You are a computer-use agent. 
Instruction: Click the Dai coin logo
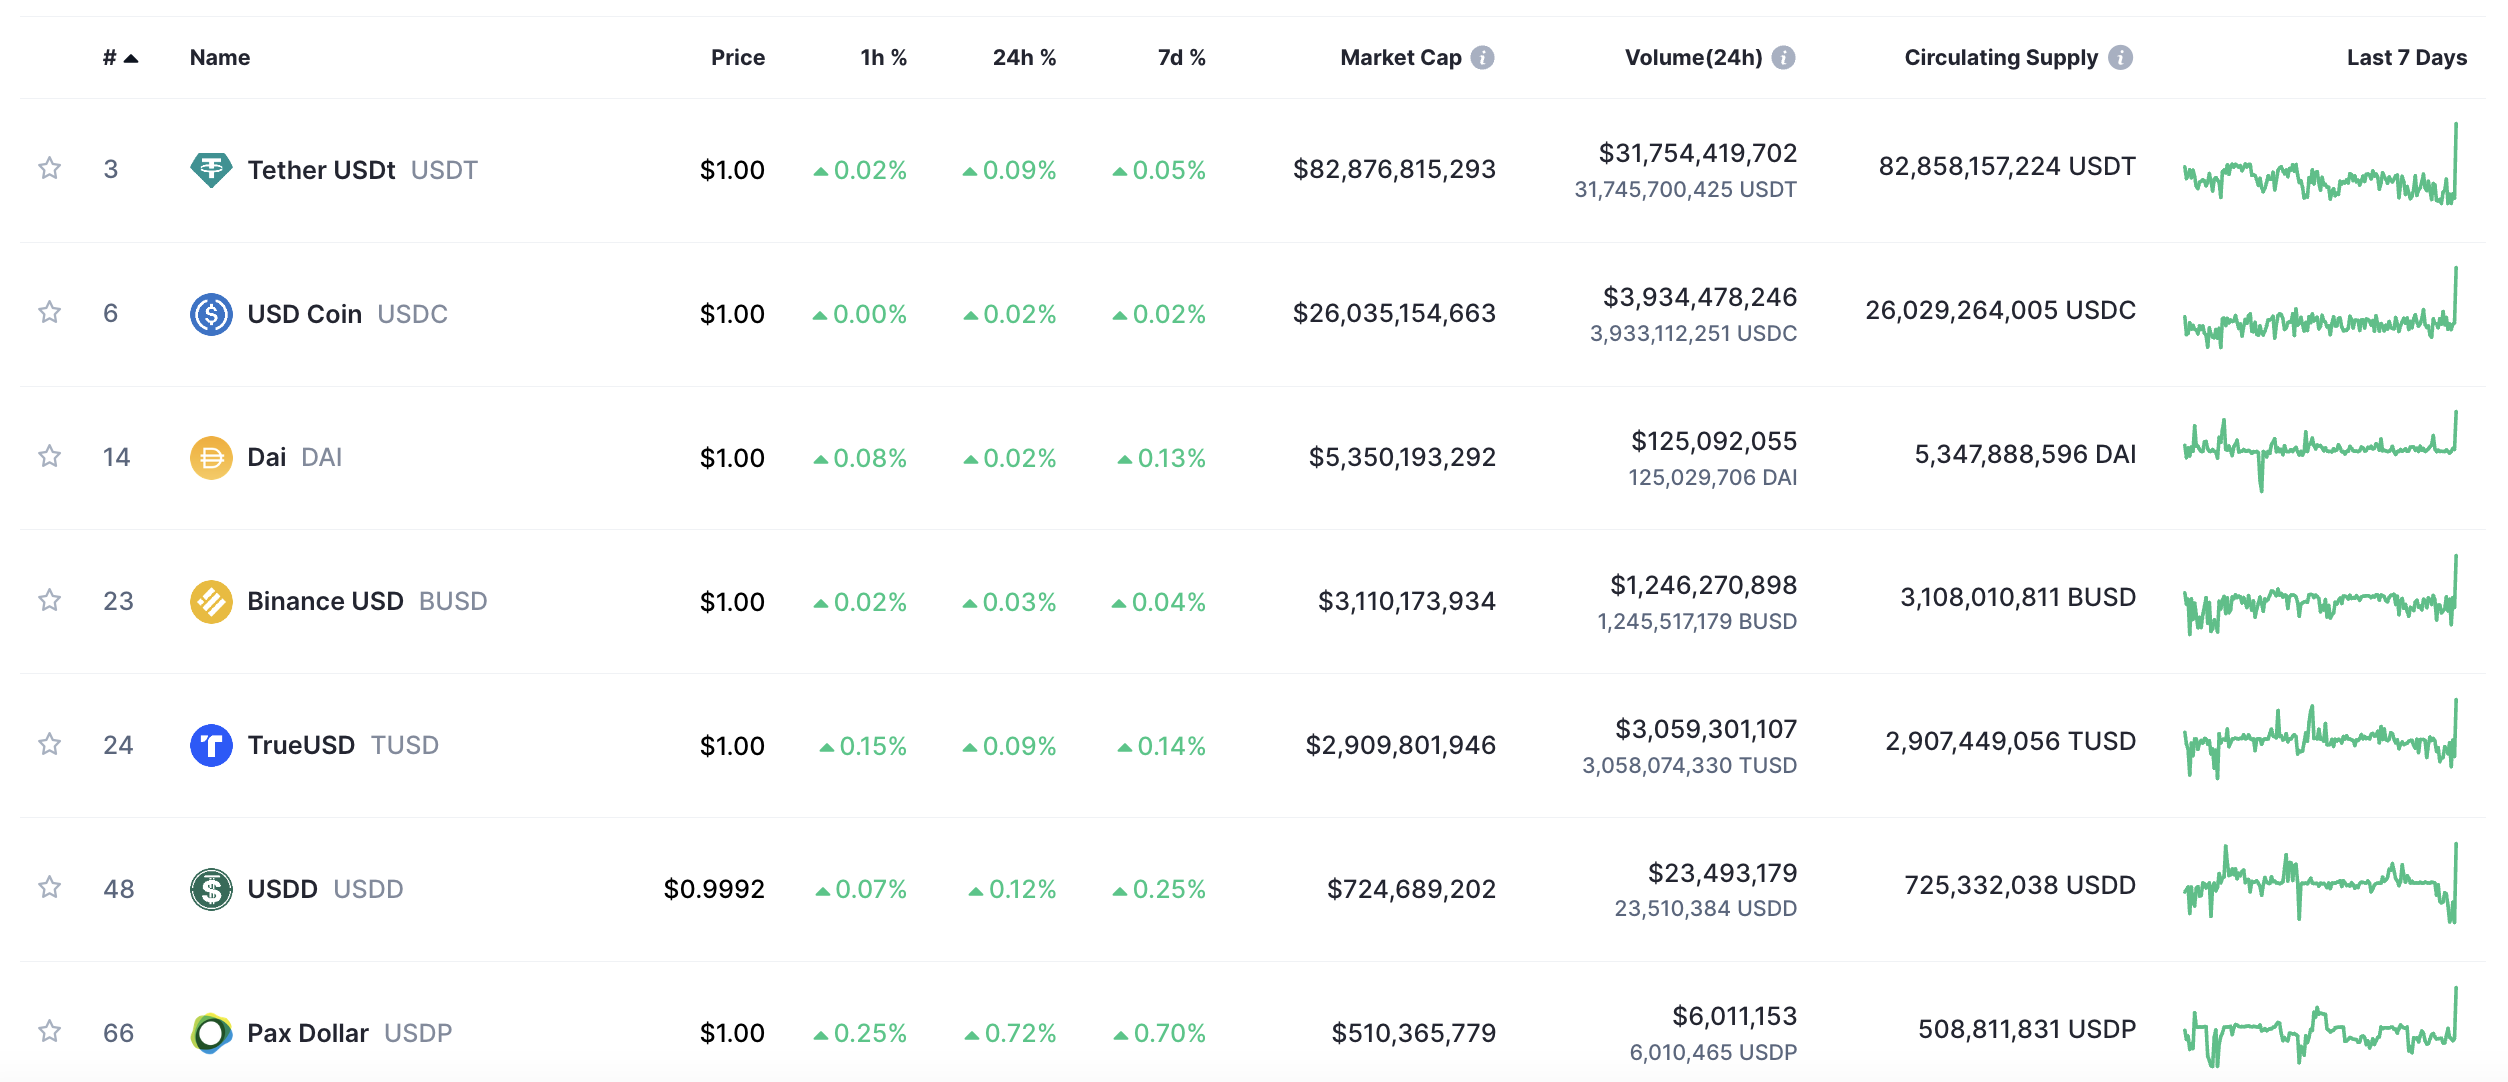[211, 458]
